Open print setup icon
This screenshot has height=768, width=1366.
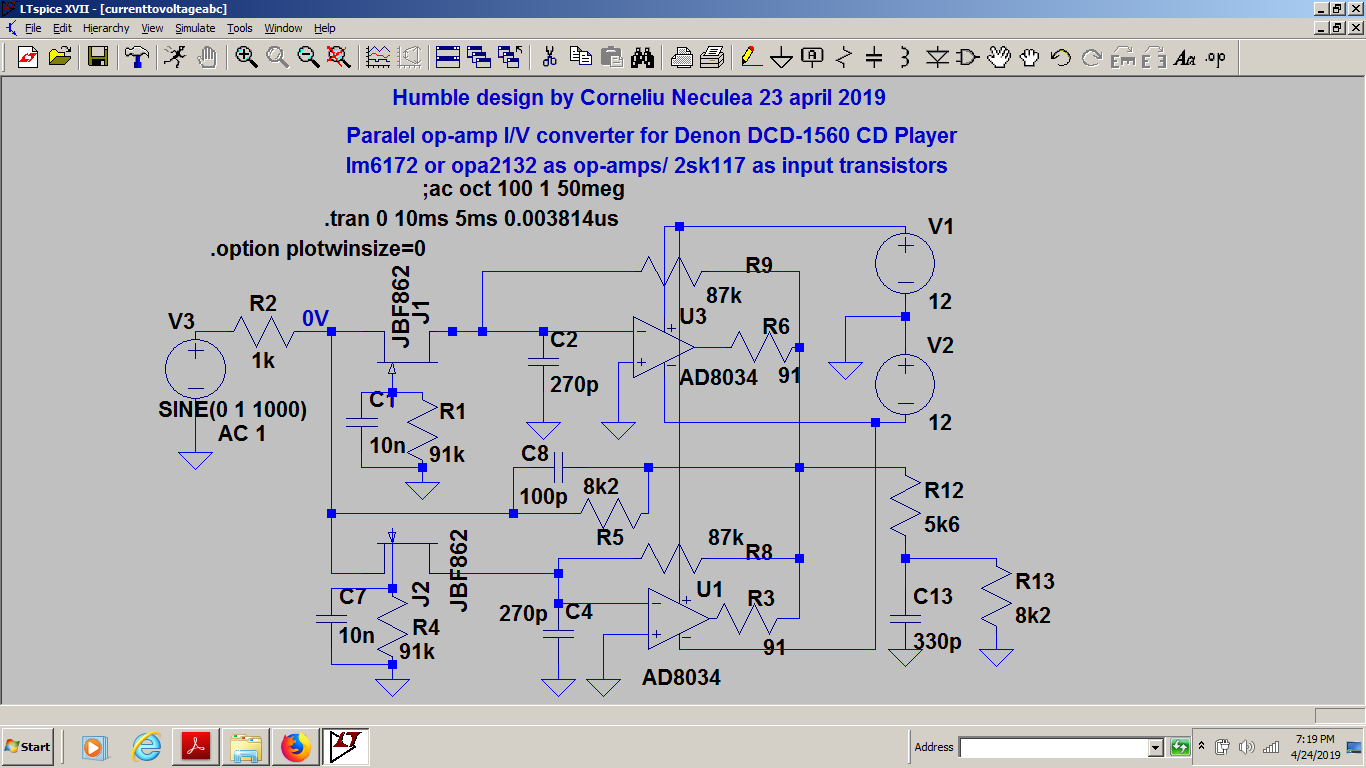click(x=681, y=57)
